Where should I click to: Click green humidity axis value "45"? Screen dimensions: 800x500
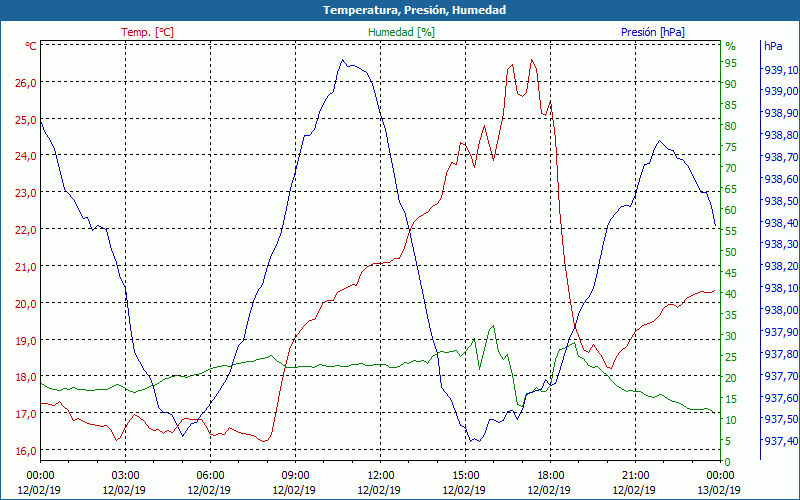(731, 273)
